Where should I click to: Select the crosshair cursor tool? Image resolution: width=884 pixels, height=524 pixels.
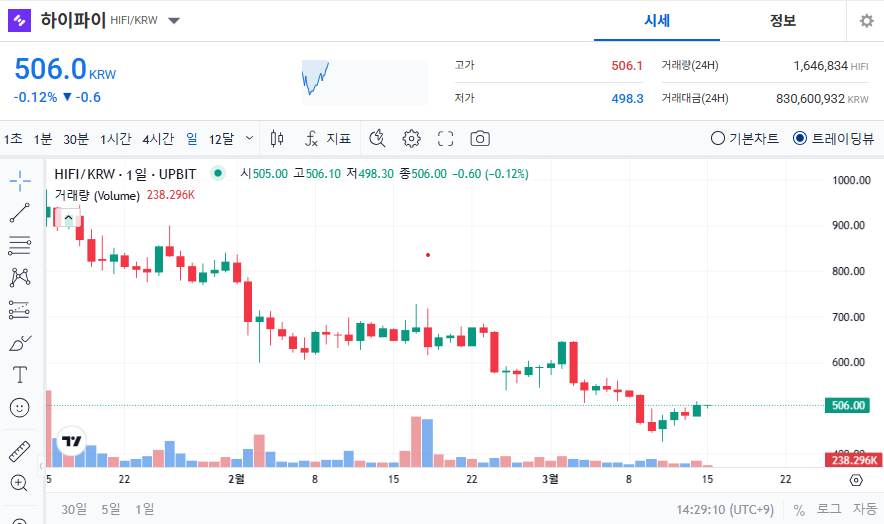(x=20, y=180)
